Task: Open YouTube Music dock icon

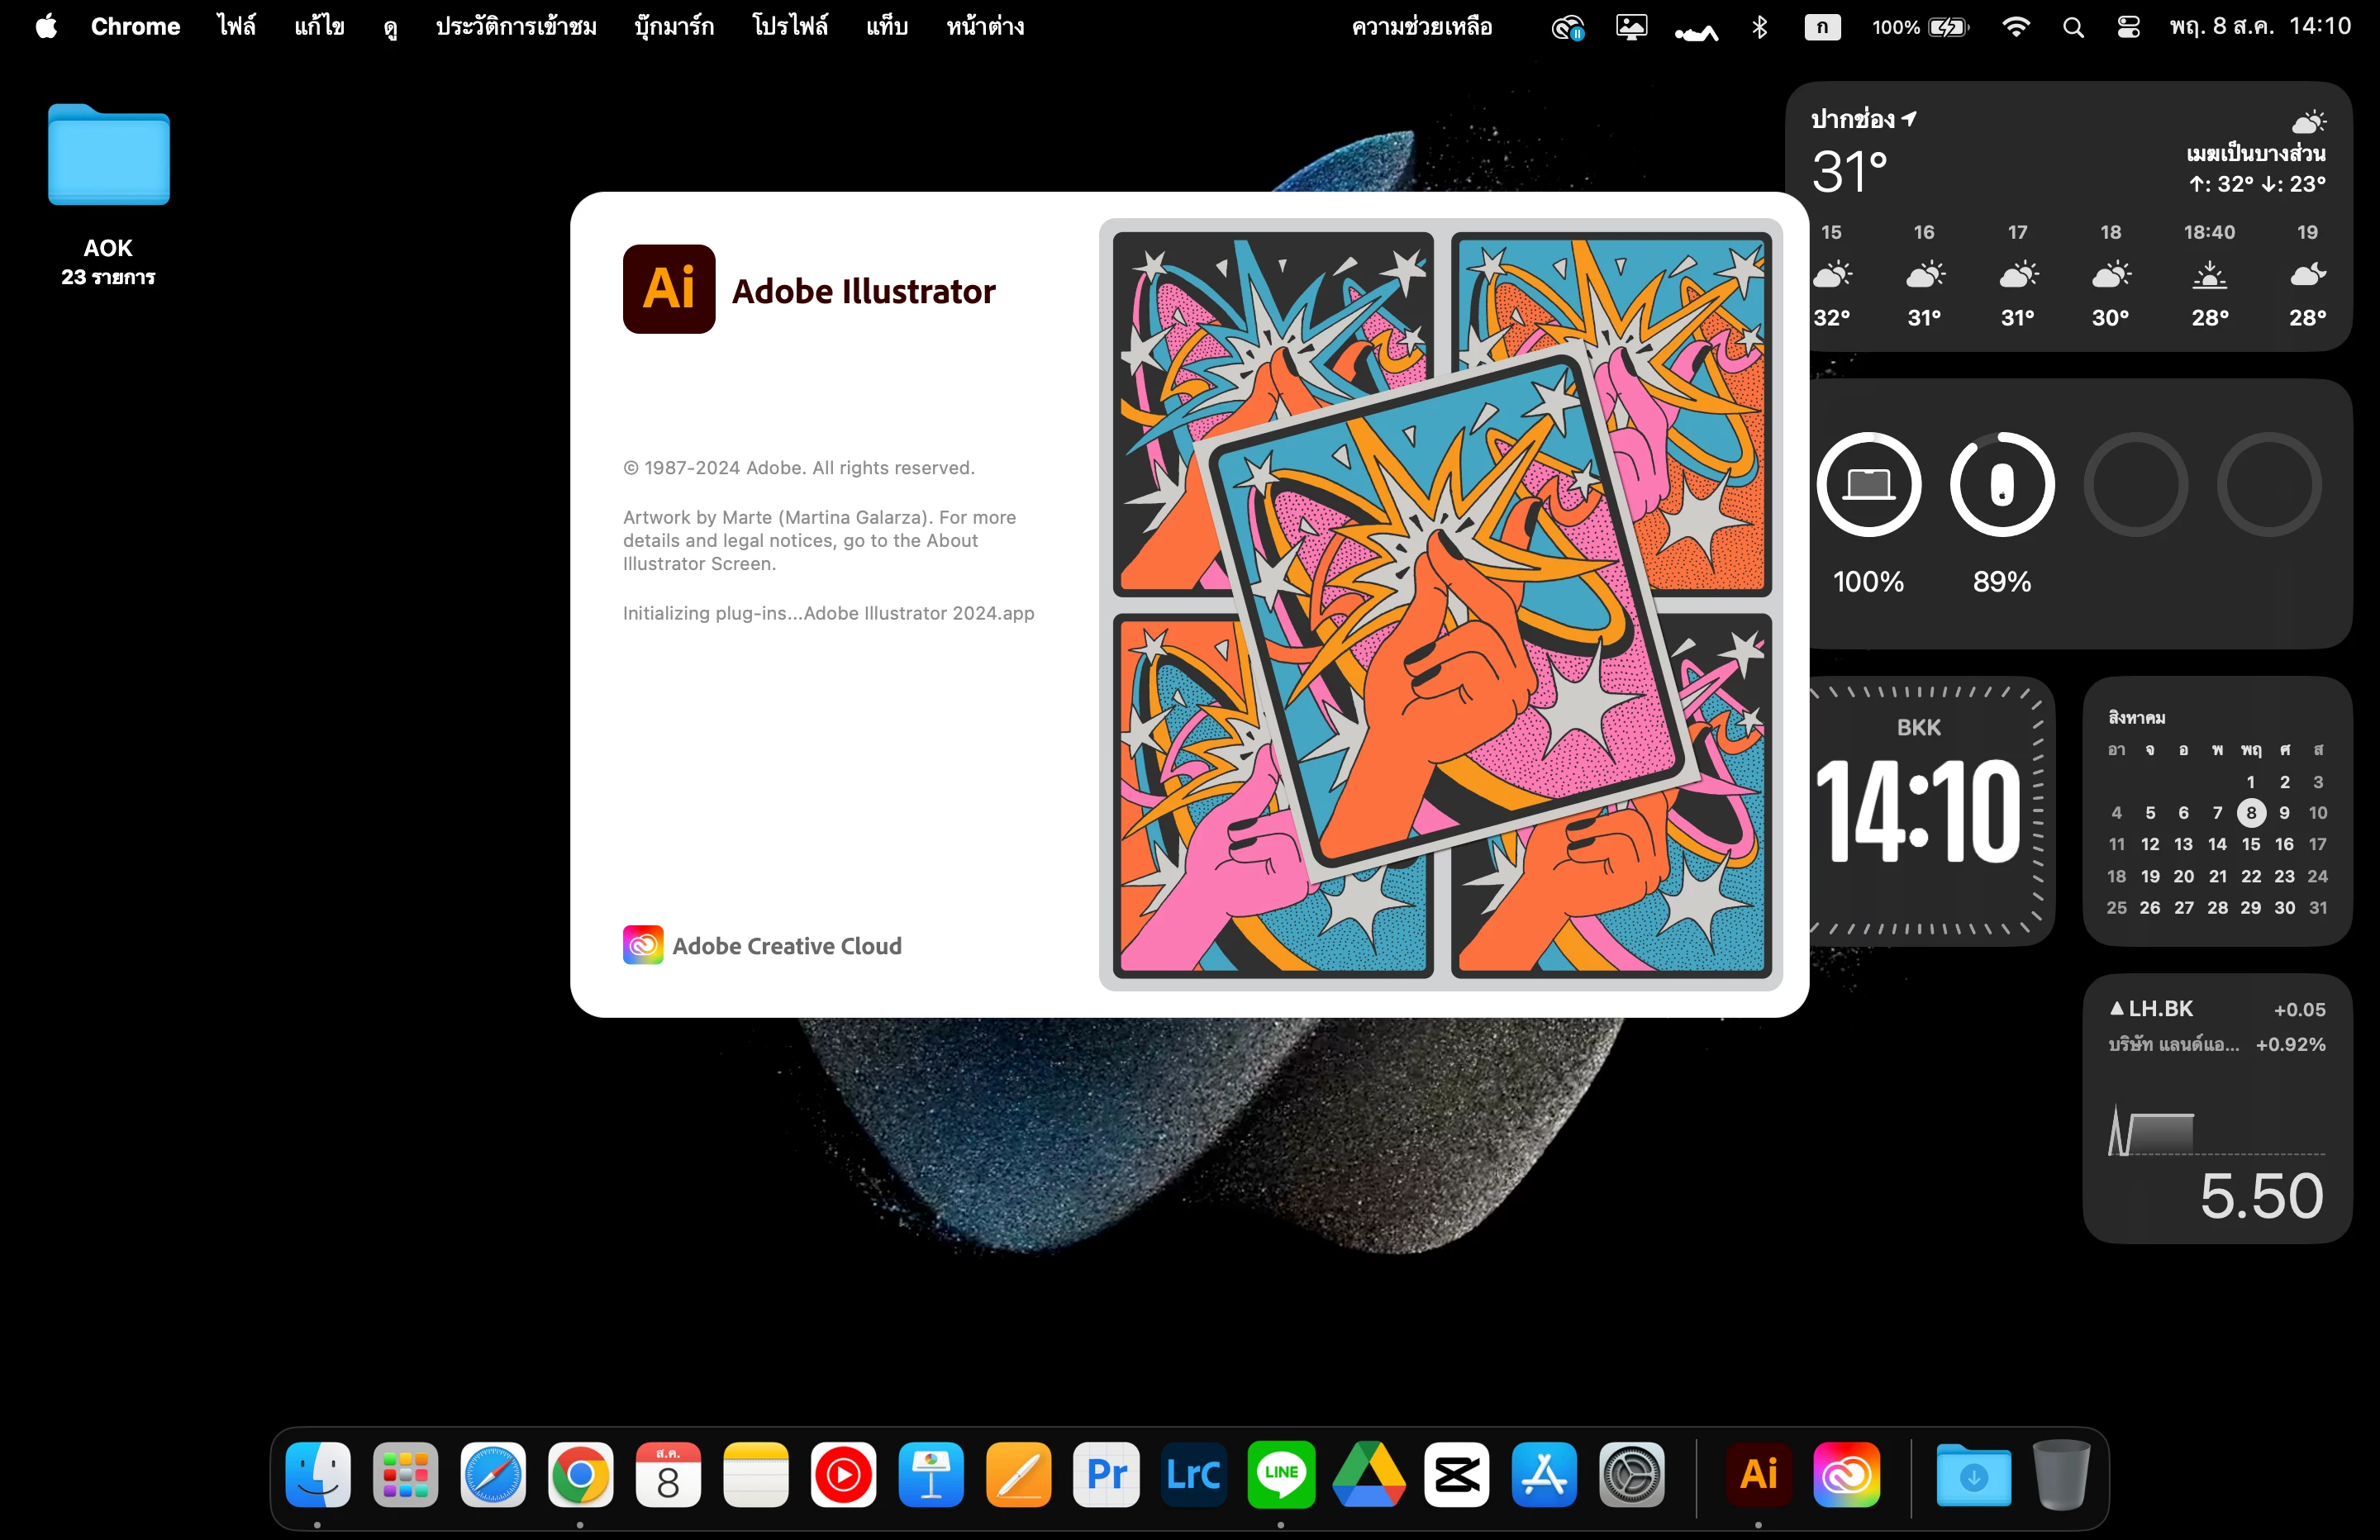Action: point(843,1474)
